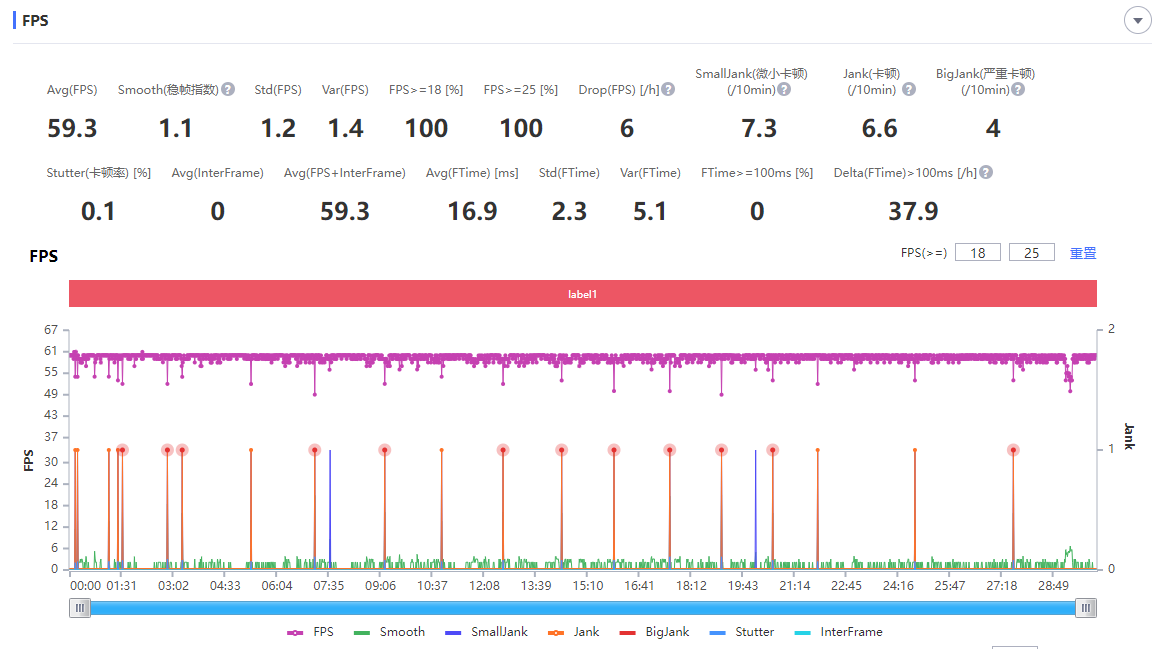Collapse the FPS panel with top-right arrow

click(x=1137, y=20)
